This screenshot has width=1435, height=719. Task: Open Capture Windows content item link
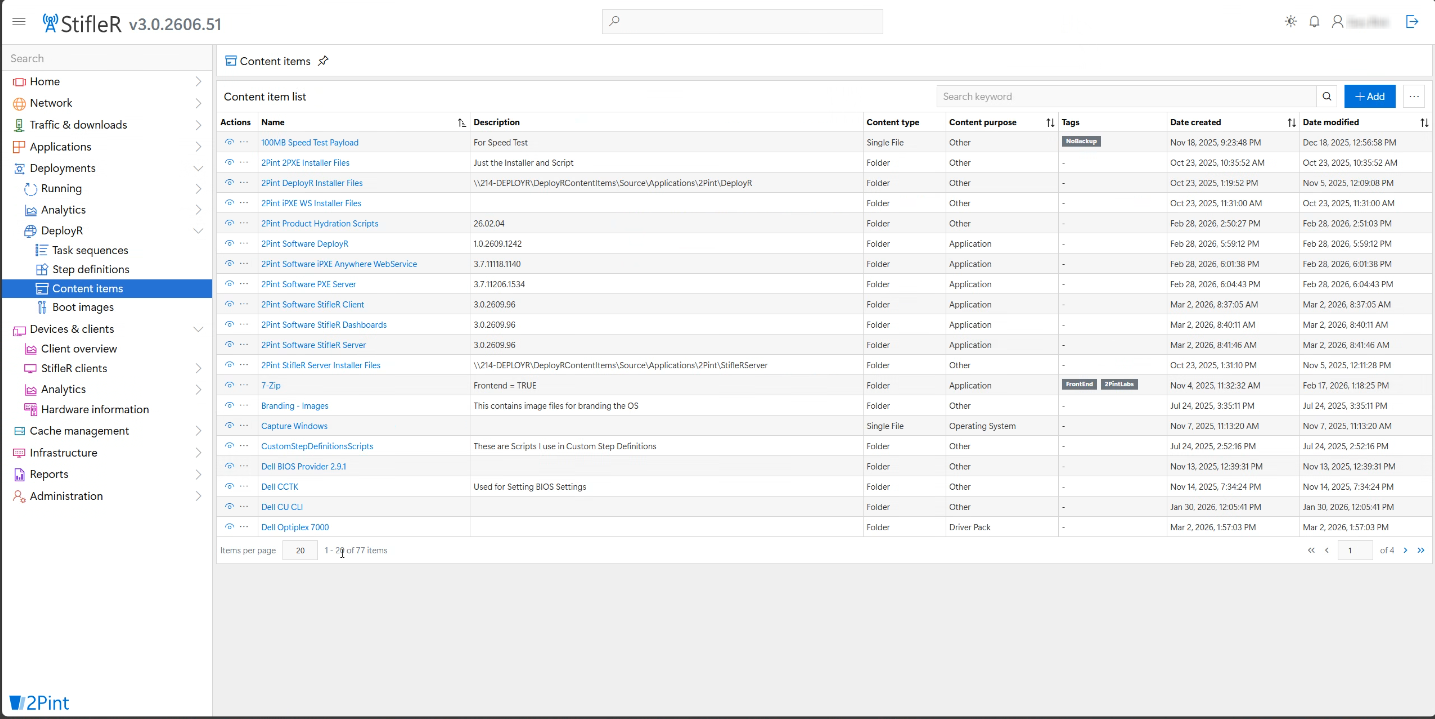(x=294, y=426)
